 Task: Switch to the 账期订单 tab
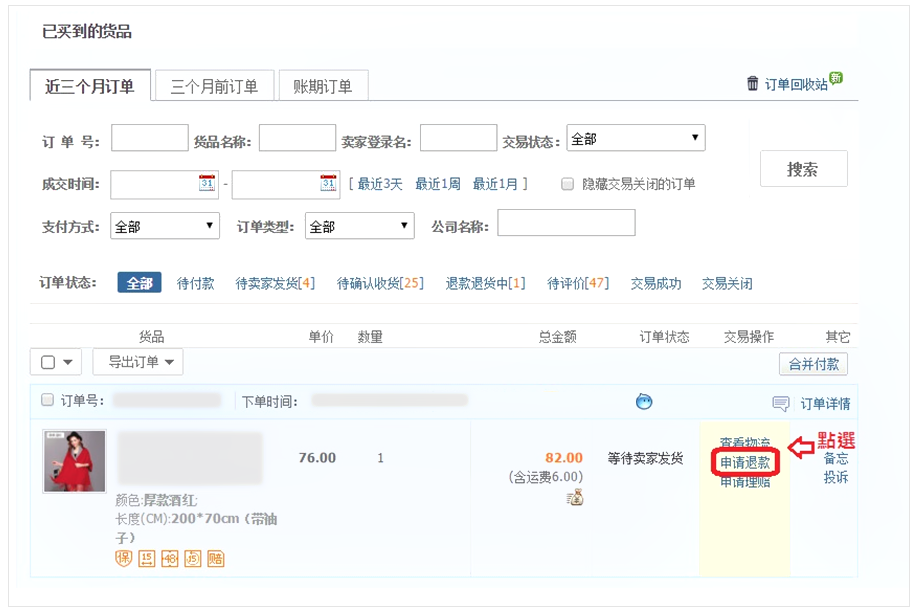(x=322, y=87)
